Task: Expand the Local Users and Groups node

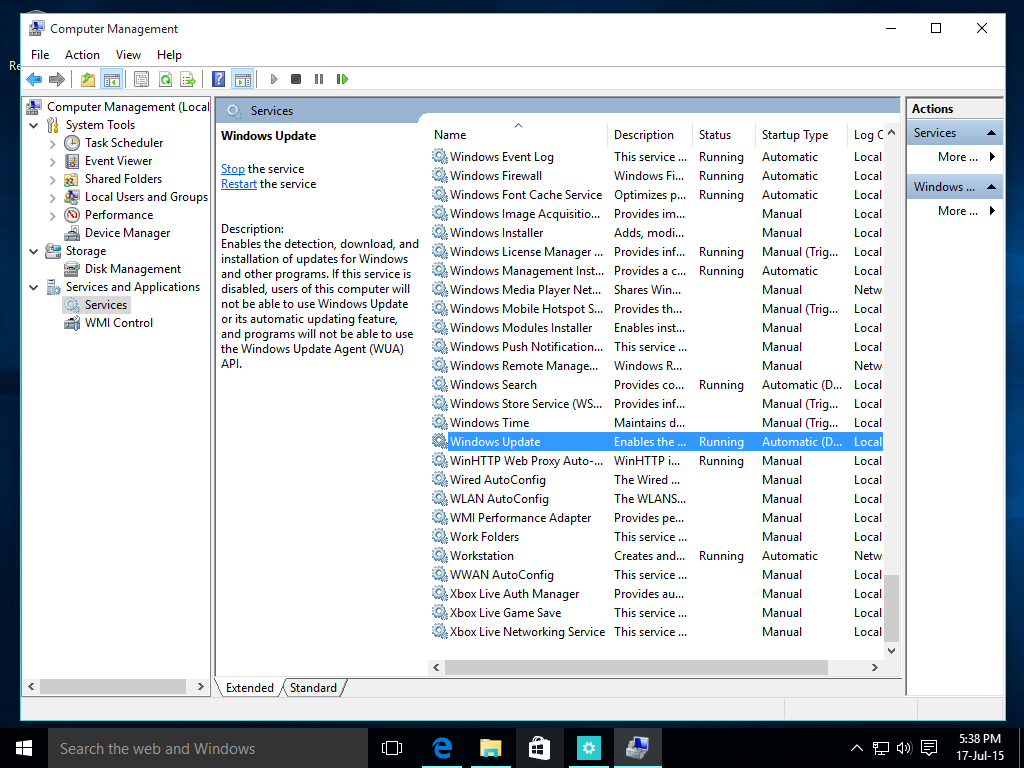Action: coord(53,197)
